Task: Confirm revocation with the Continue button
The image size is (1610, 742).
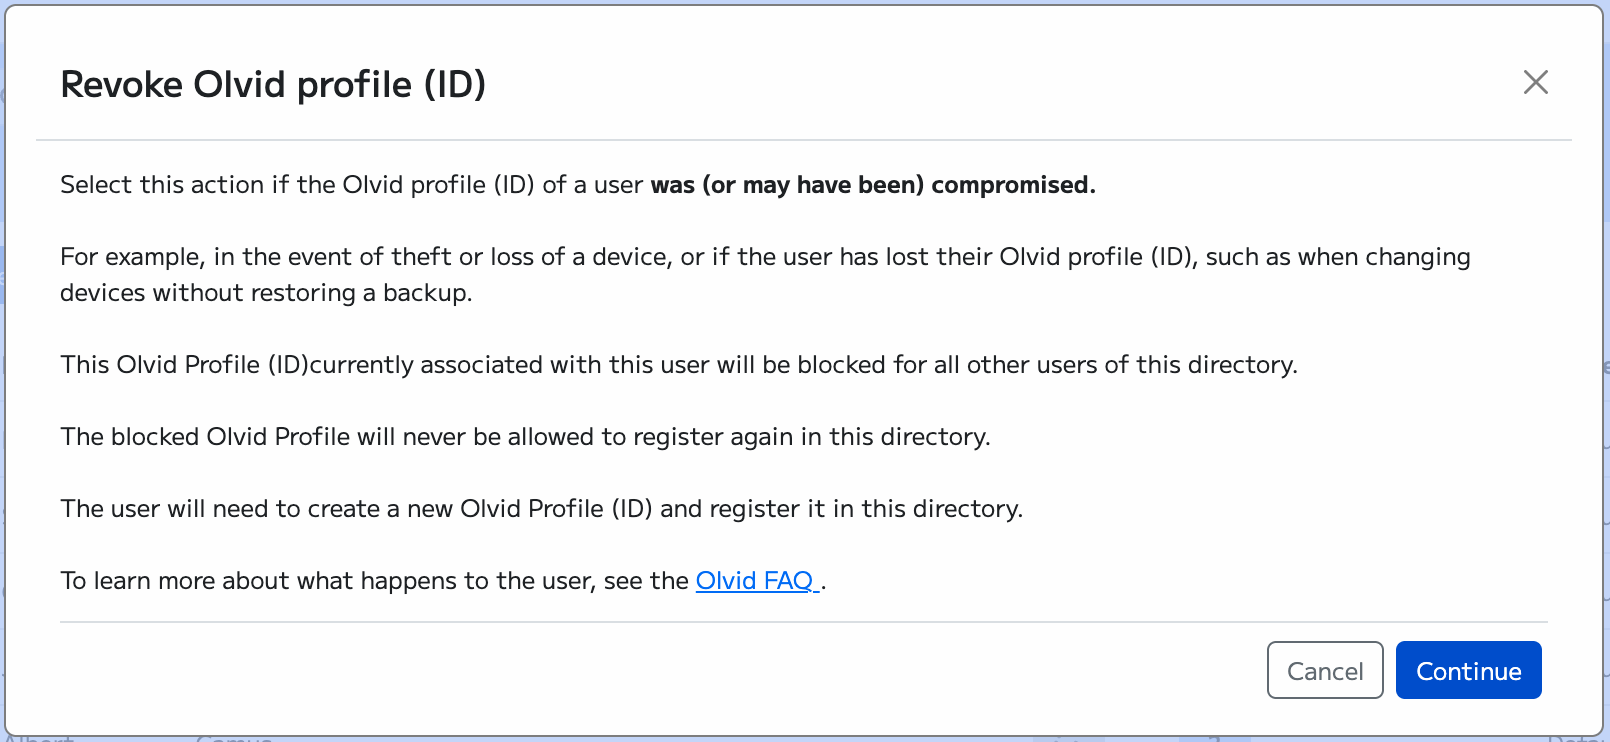Action: click(1468, 670)
